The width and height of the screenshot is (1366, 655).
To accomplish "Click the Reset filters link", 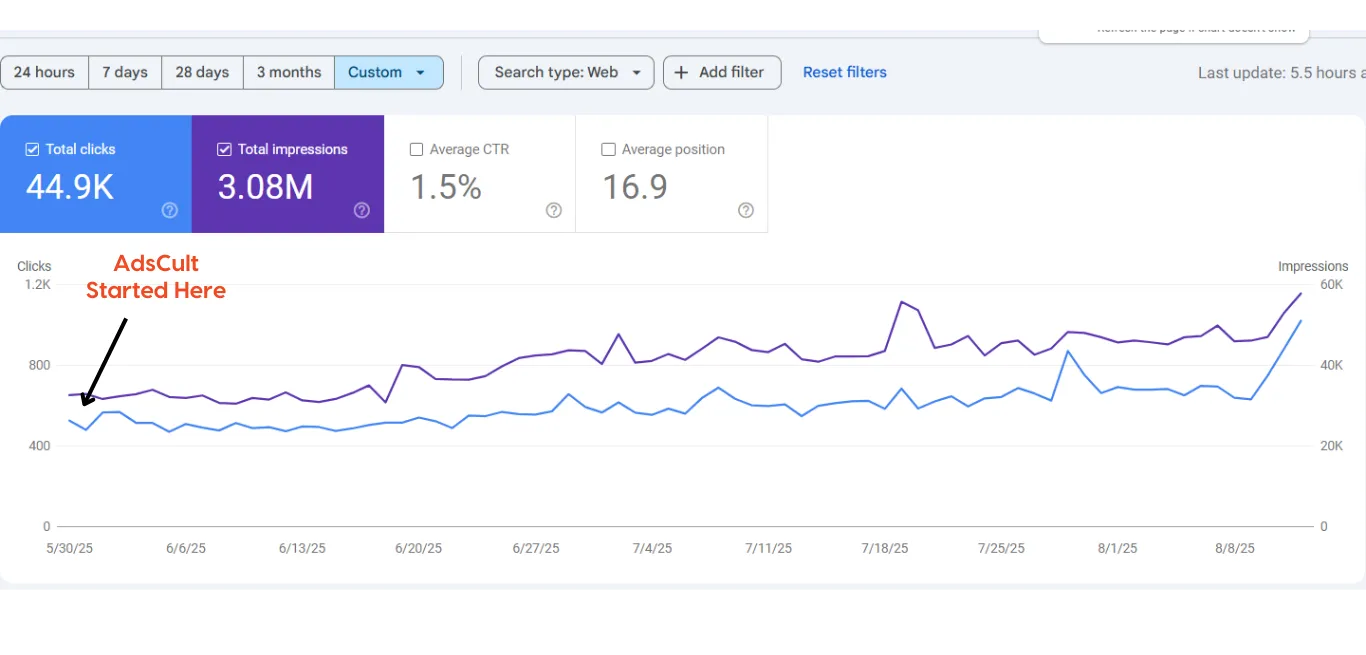I will pos(845,72).
